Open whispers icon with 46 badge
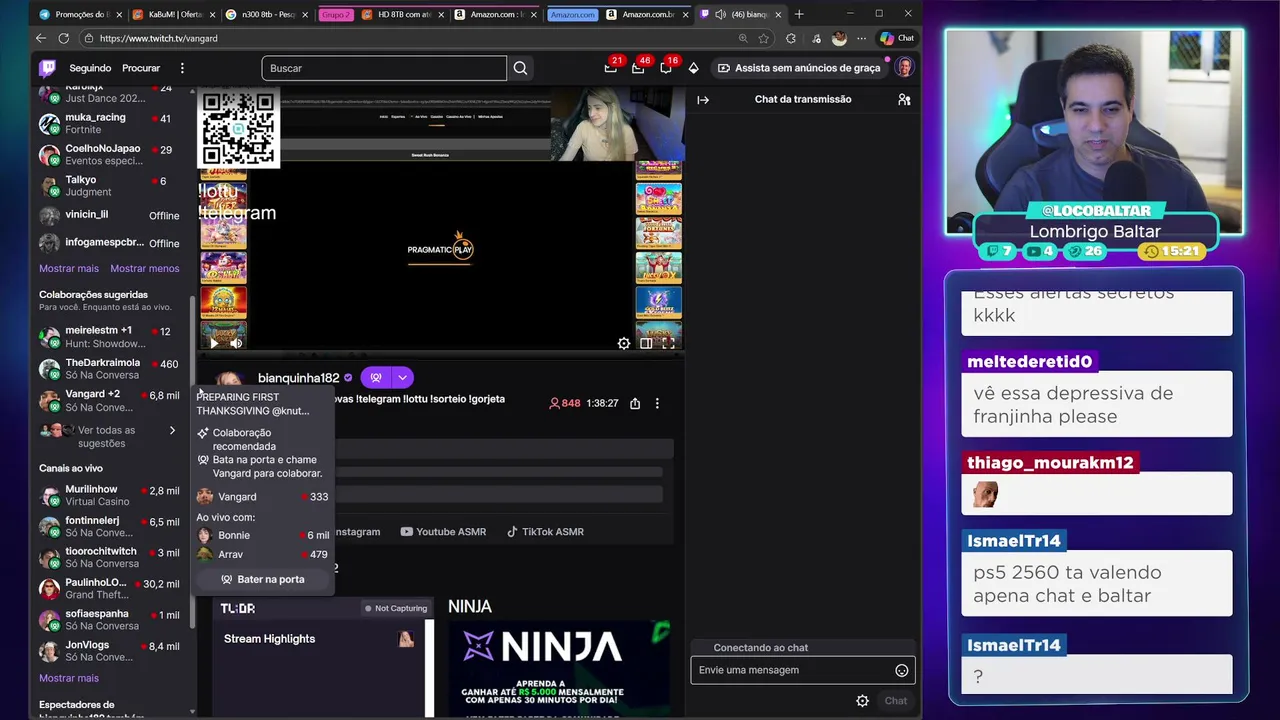 638,67
